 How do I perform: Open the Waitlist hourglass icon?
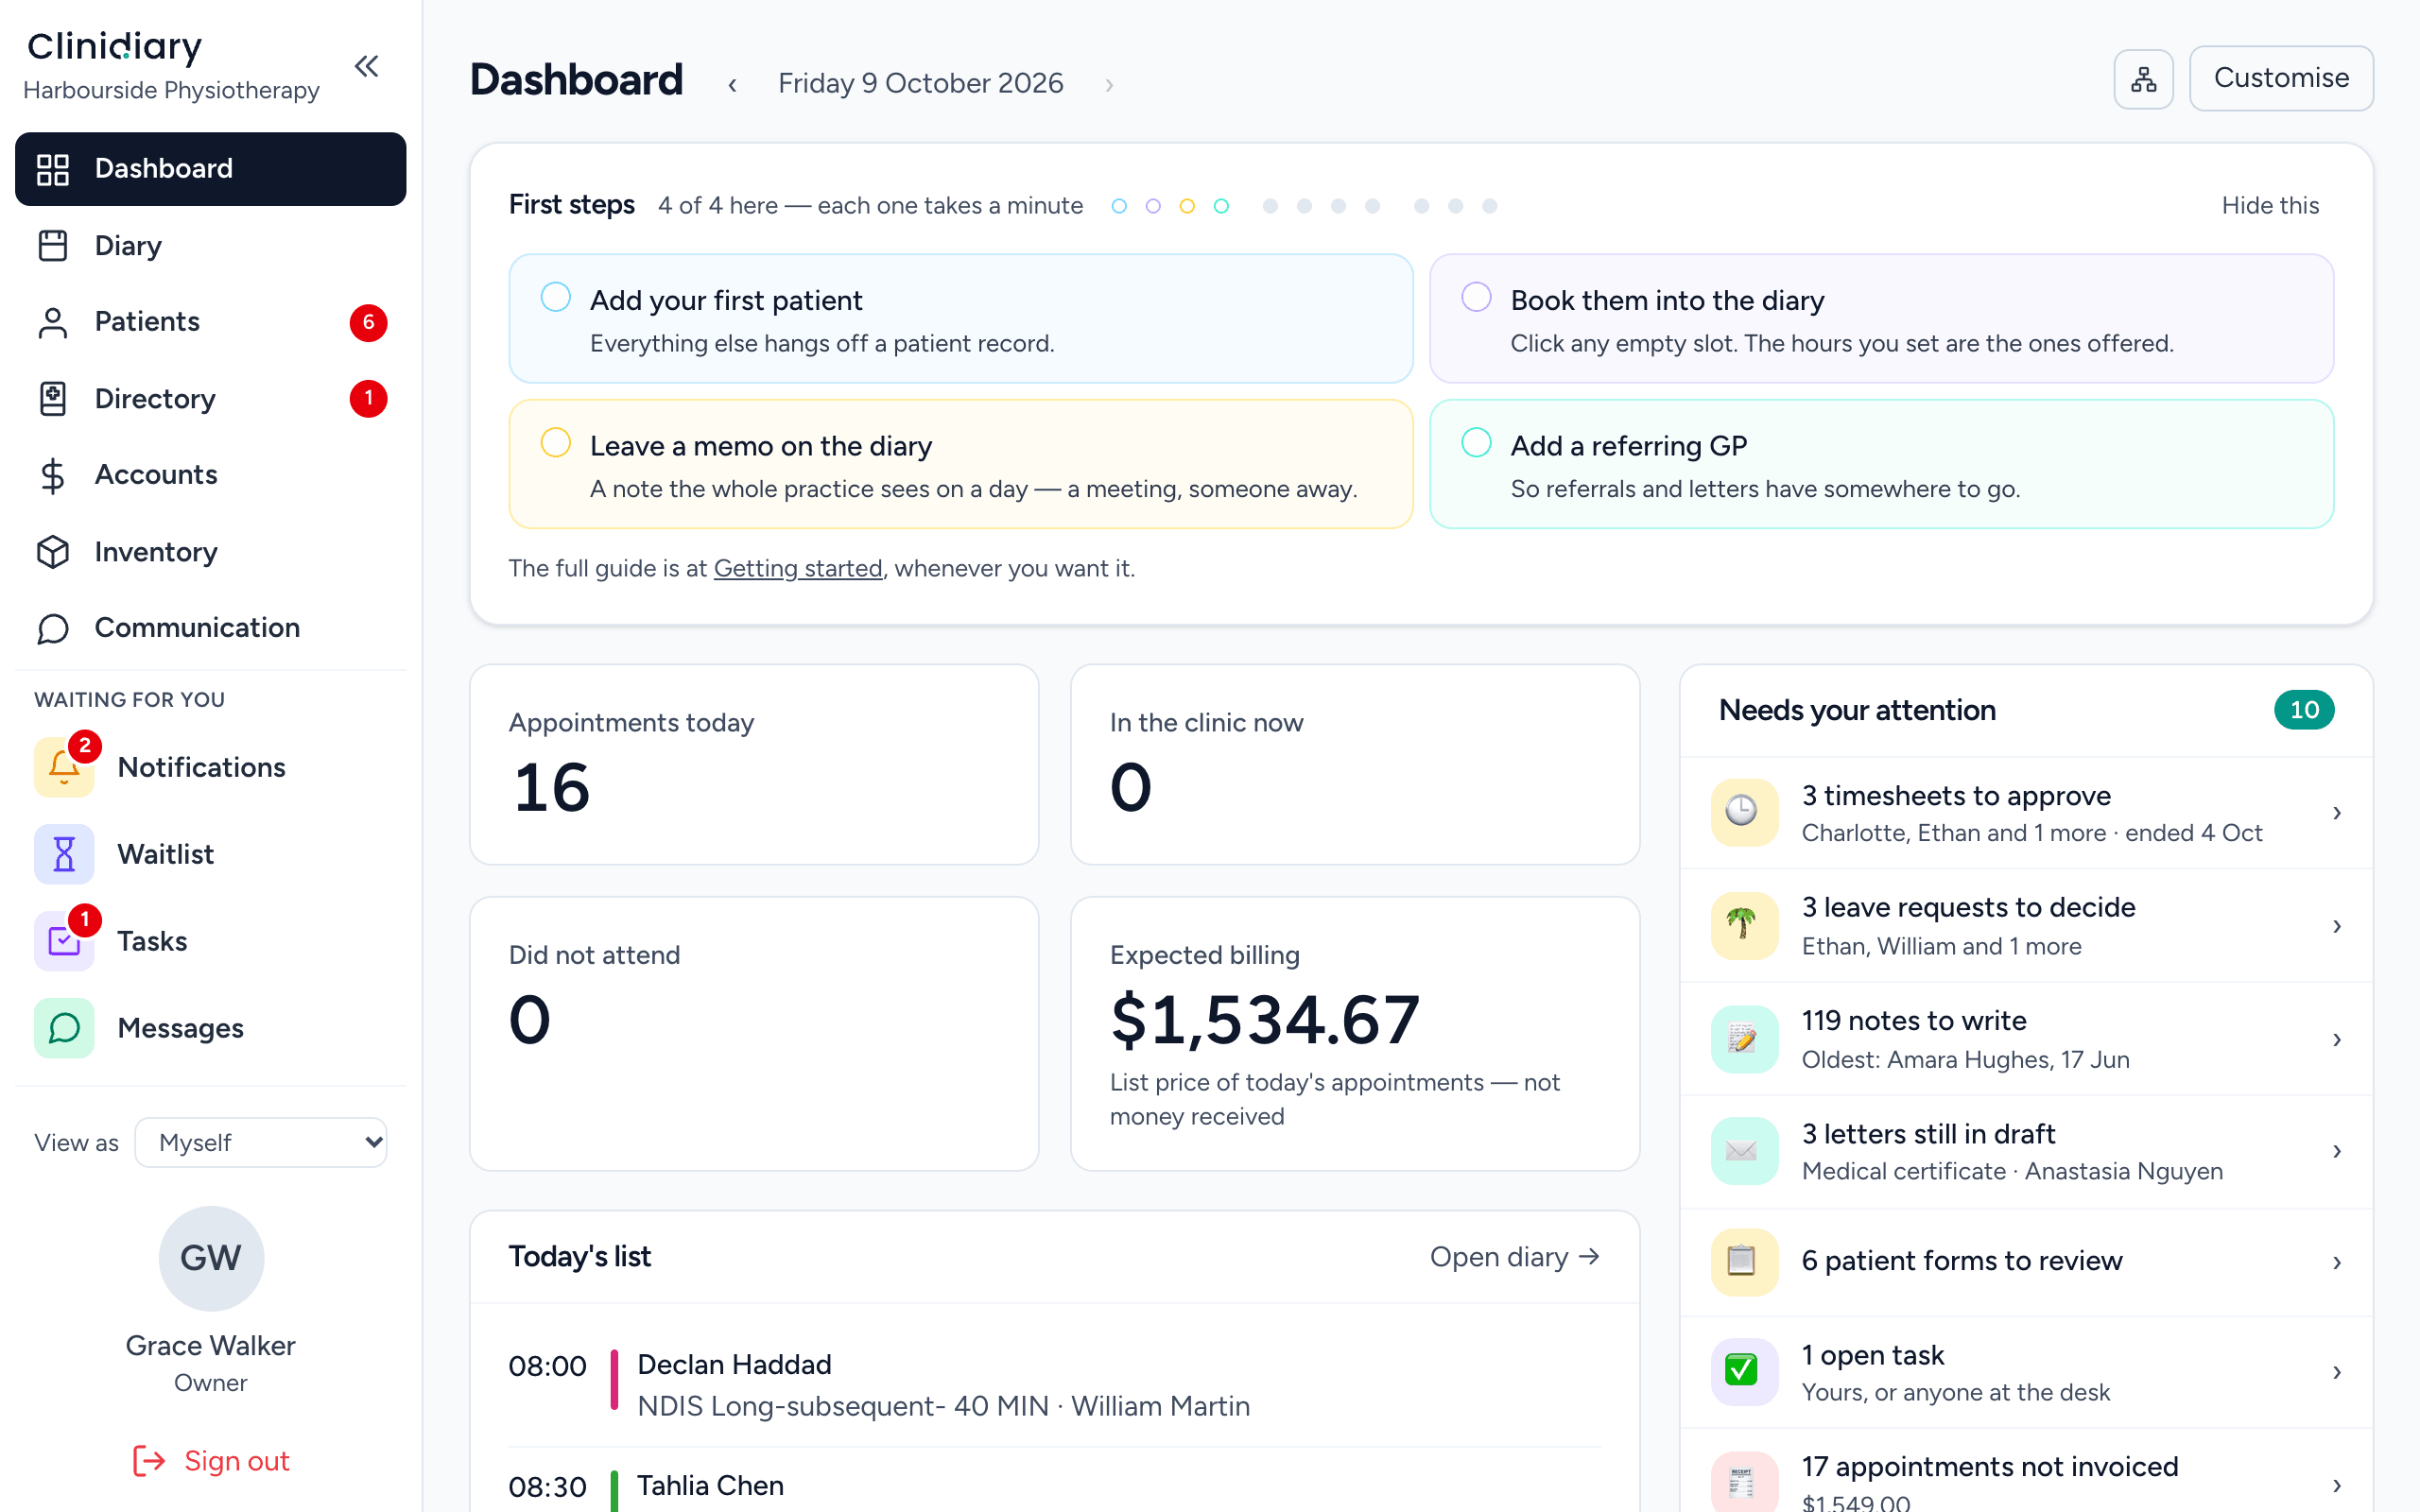coord(64,854)
